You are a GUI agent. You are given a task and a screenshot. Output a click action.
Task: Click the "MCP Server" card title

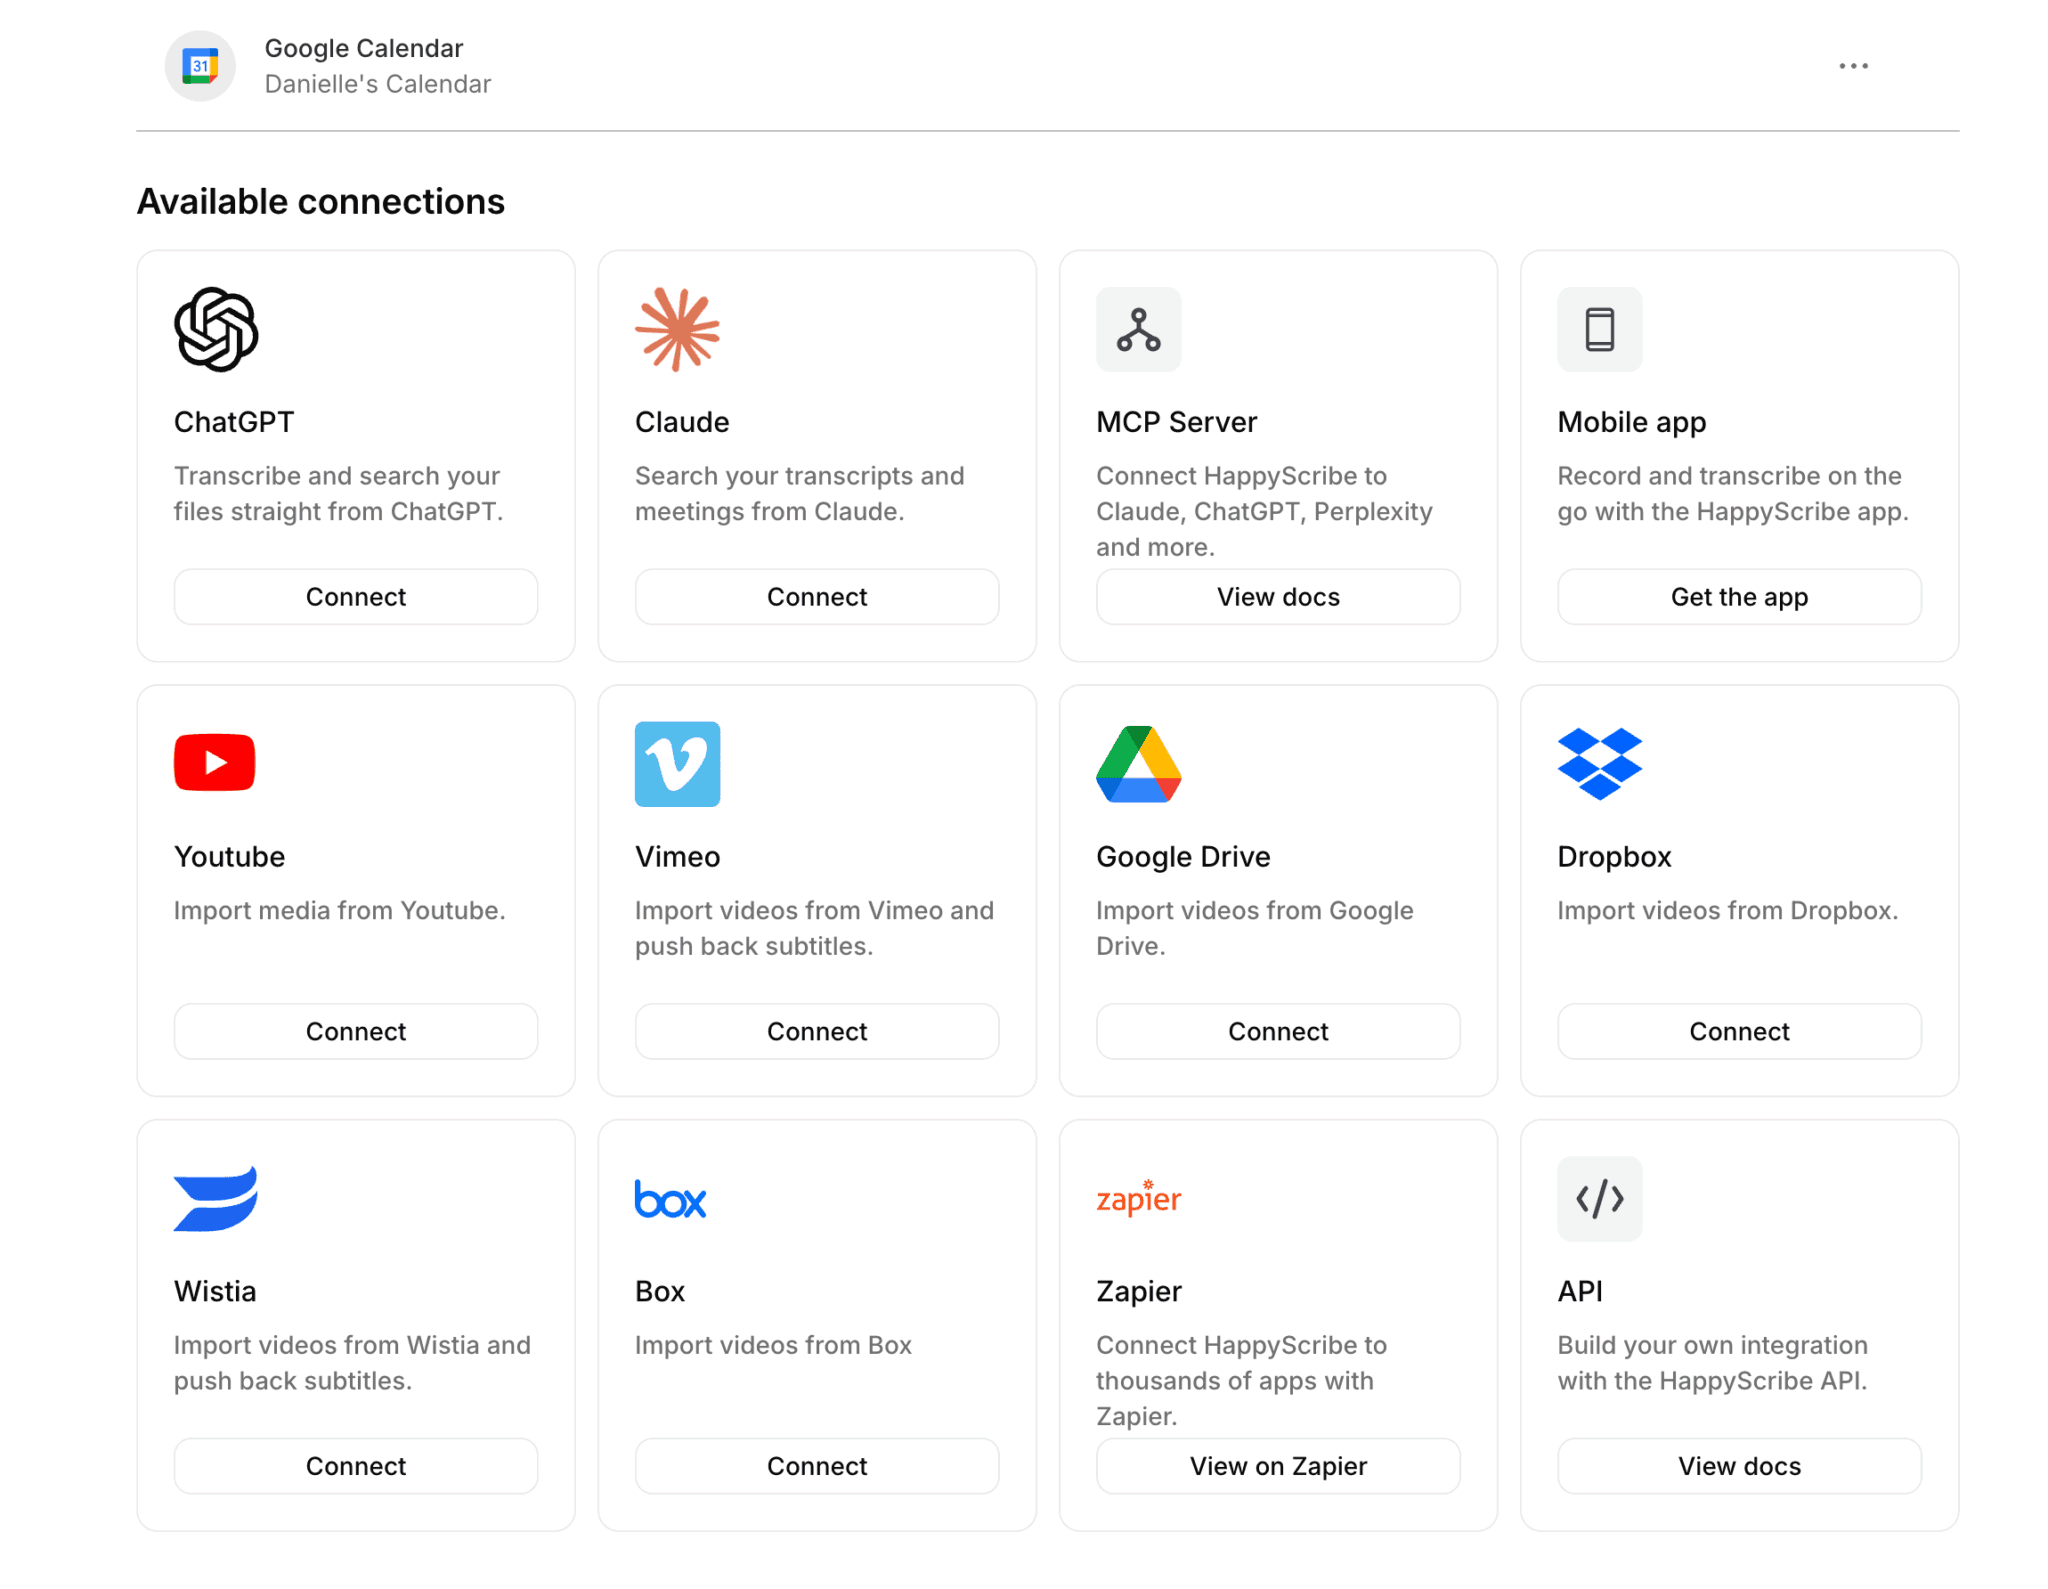tap(1176, 422)
